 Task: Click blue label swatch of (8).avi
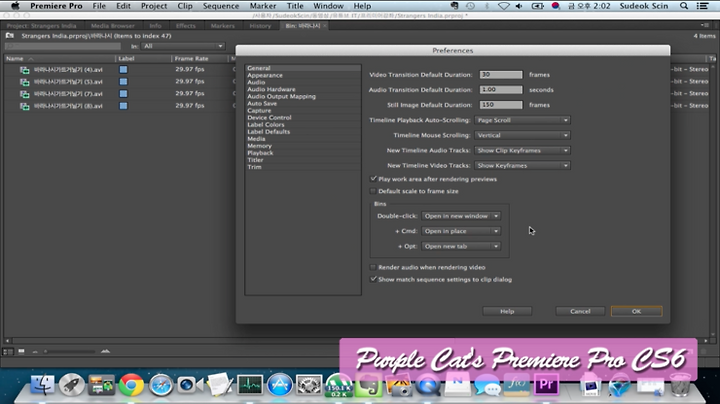[x=123, y=106]
